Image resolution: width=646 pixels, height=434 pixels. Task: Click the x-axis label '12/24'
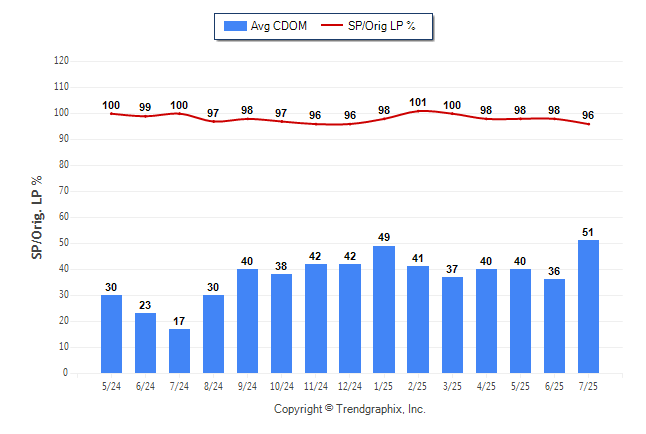350,387
